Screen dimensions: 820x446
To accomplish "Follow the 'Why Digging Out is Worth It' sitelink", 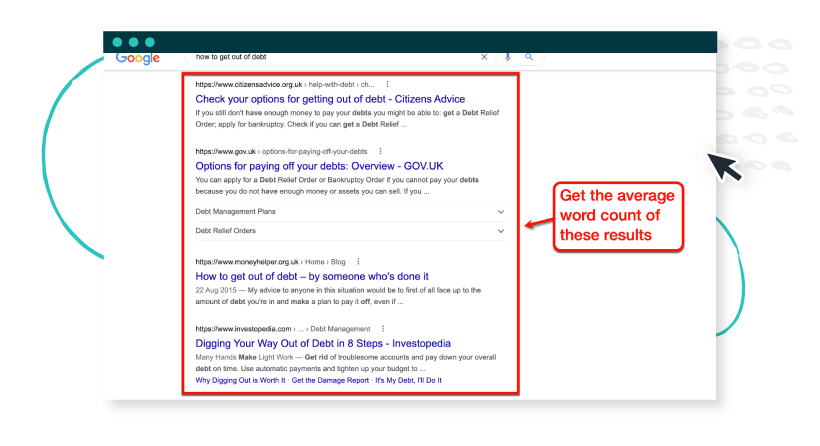I will [x=240, y=380].
